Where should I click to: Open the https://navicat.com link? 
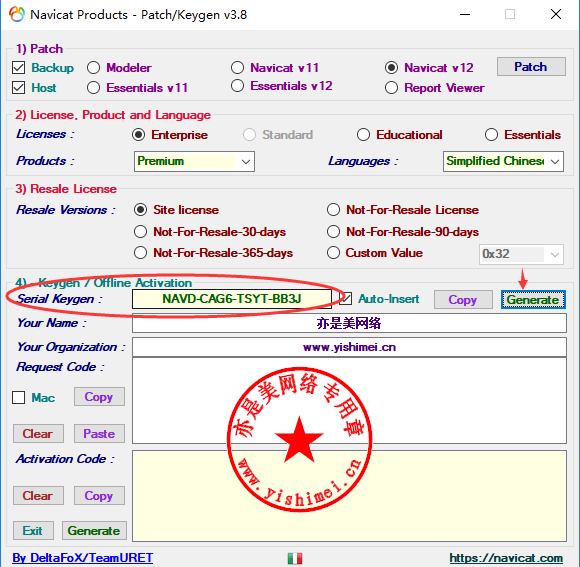point(506,558)
